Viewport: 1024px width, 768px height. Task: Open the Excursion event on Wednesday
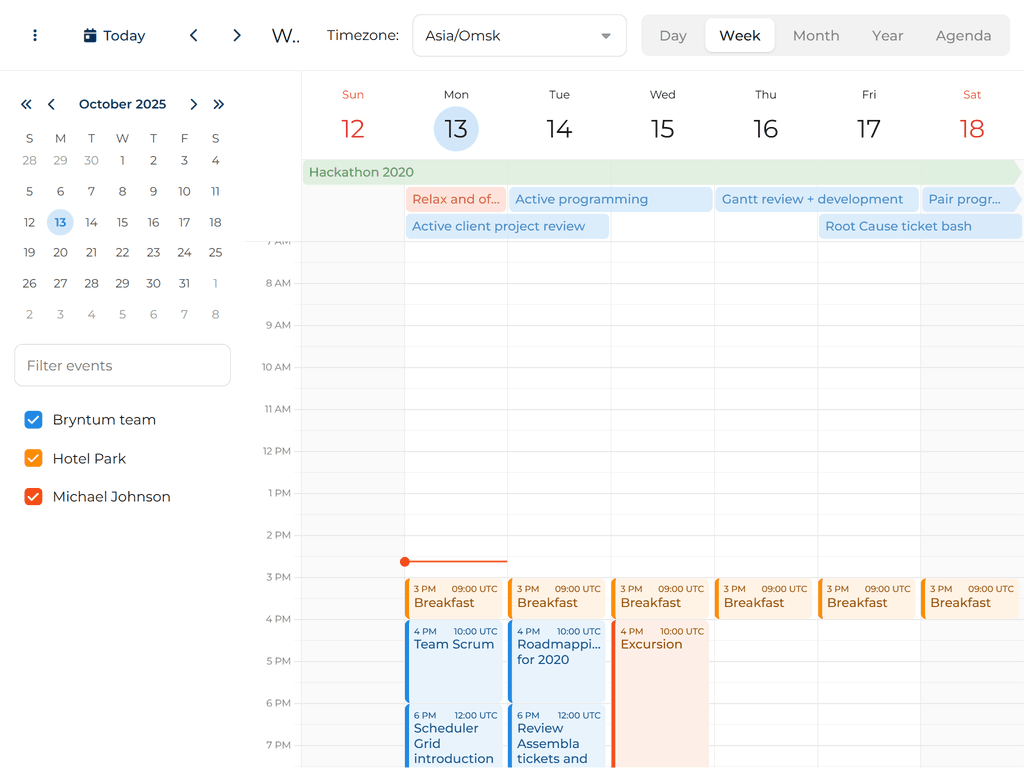point(660,690)
